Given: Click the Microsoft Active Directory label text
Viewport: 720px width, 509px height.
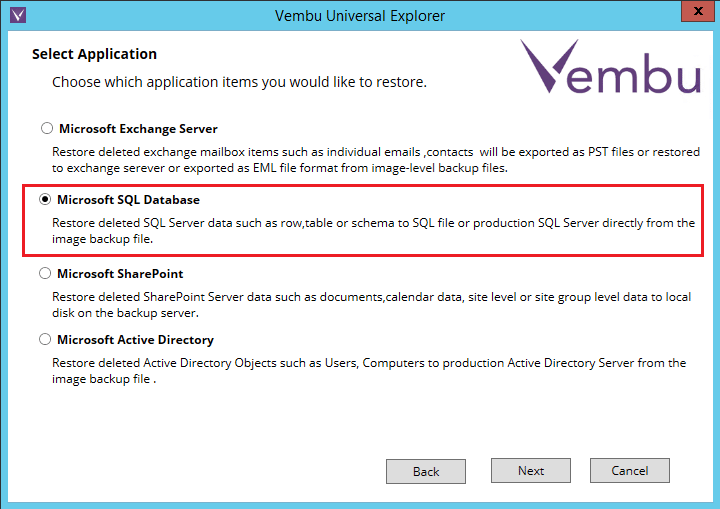Looking at the screenshot, I should click(x=136, y=340).
